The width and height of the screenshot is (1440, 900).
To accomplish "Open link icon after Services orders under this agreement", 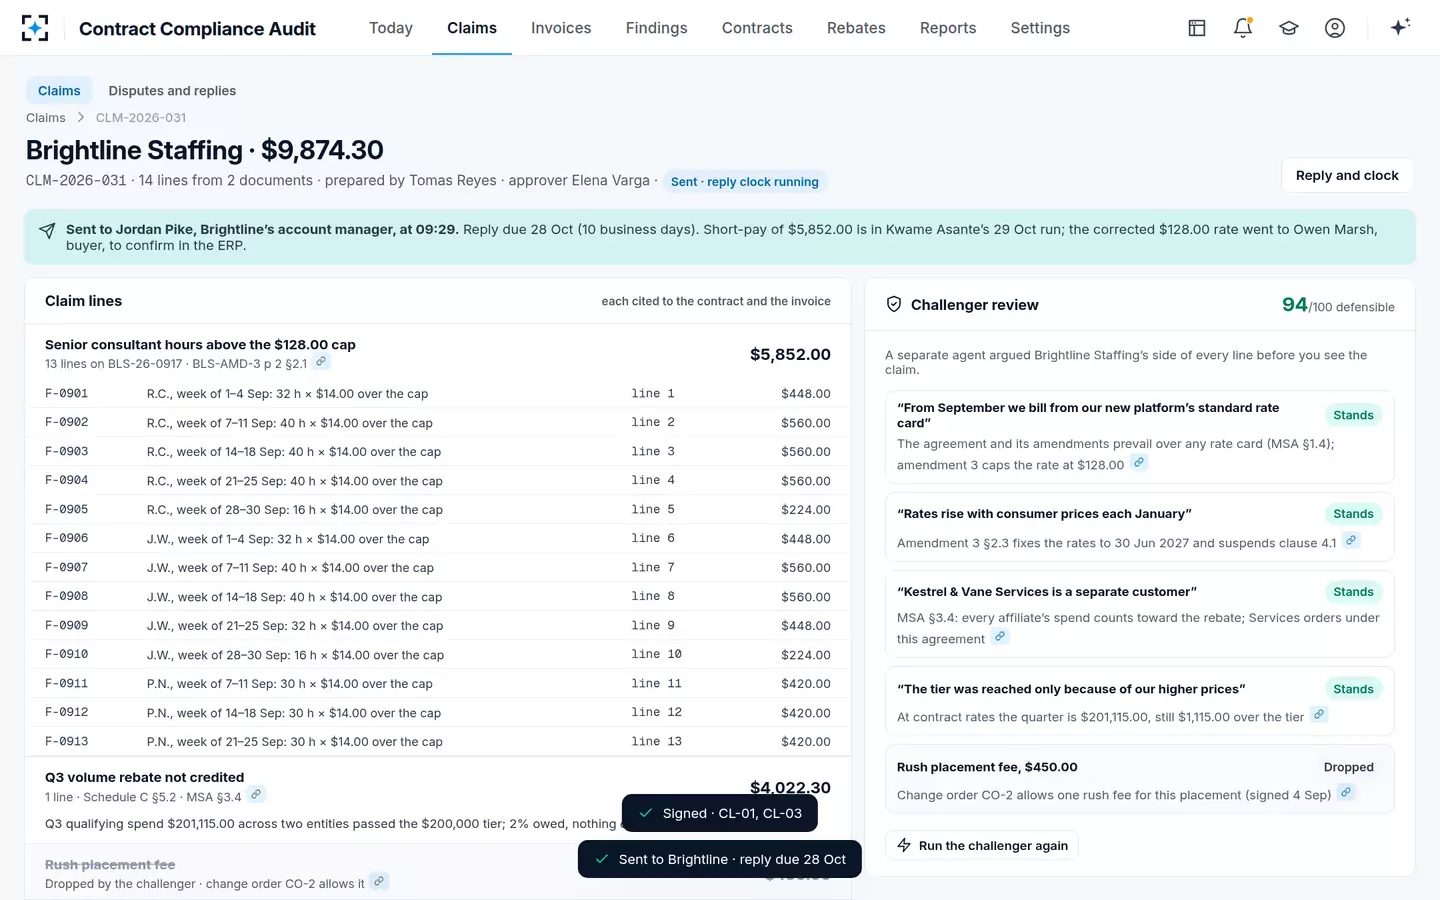I will 1000,637.
